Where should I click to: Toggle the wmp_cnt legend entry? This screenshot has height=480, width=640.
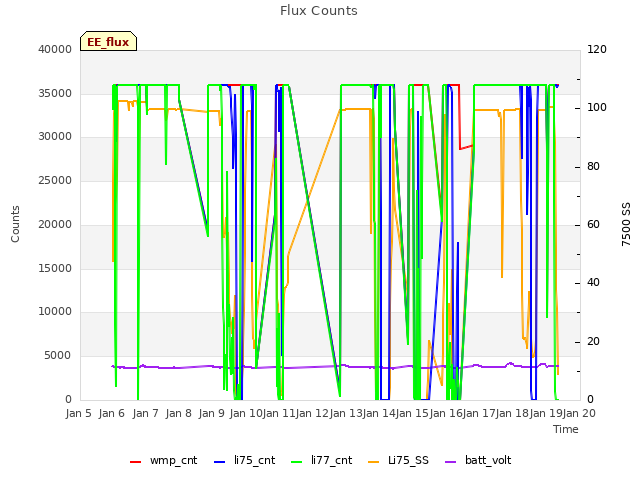(x=163, y=460)
